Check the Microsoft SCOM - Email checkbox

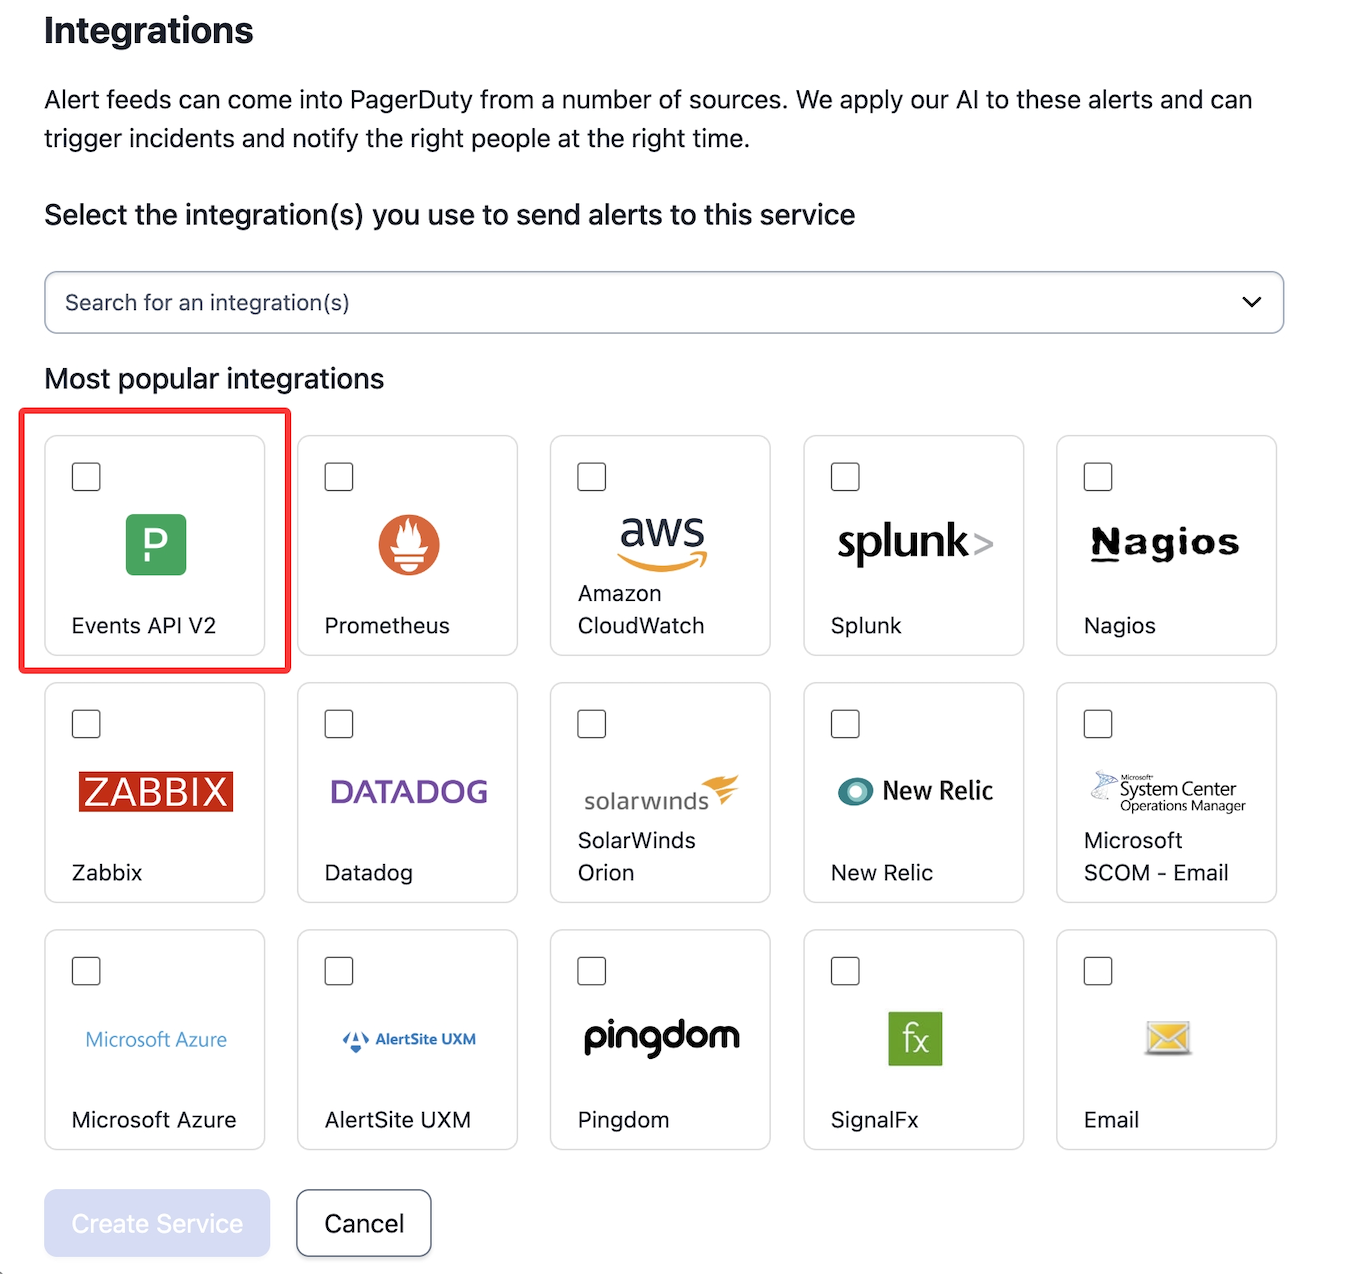coord(1098,724)
